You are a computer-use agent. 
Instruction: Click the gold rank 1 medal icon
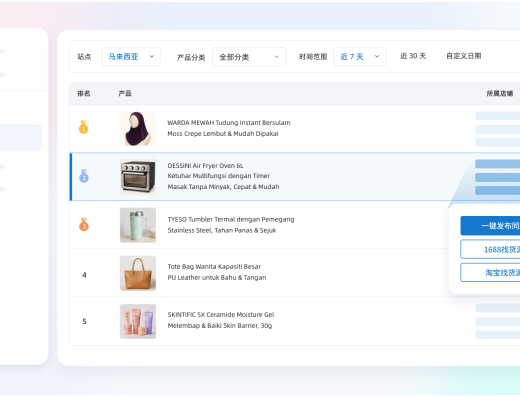(x=83, y=127)
